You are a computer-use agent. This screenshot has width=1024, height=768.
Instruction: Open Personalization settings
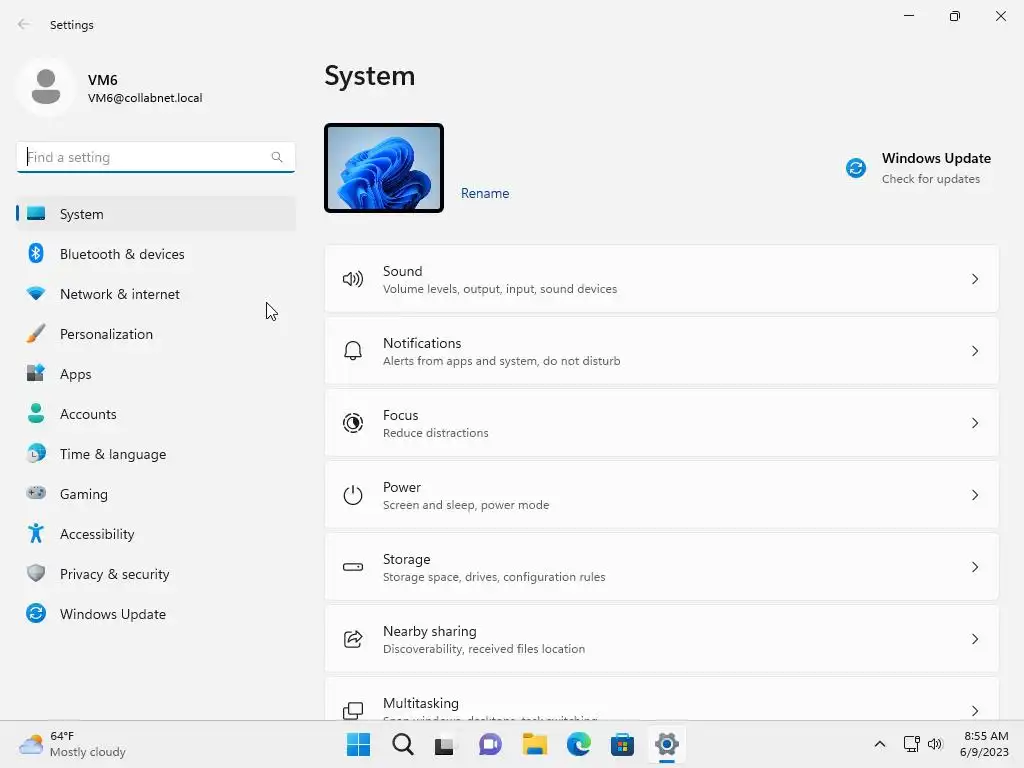155,334
